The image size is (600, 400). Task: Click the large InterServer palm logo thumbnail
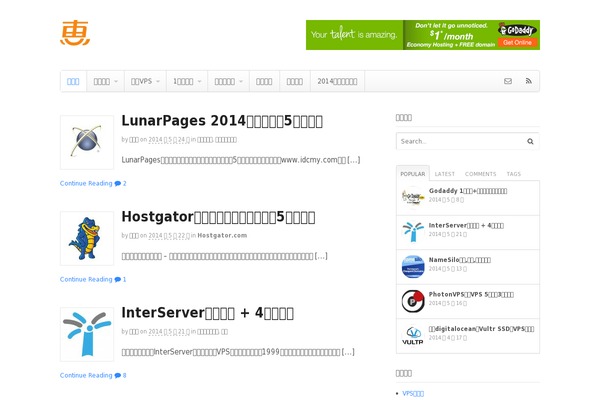[87, 335]
